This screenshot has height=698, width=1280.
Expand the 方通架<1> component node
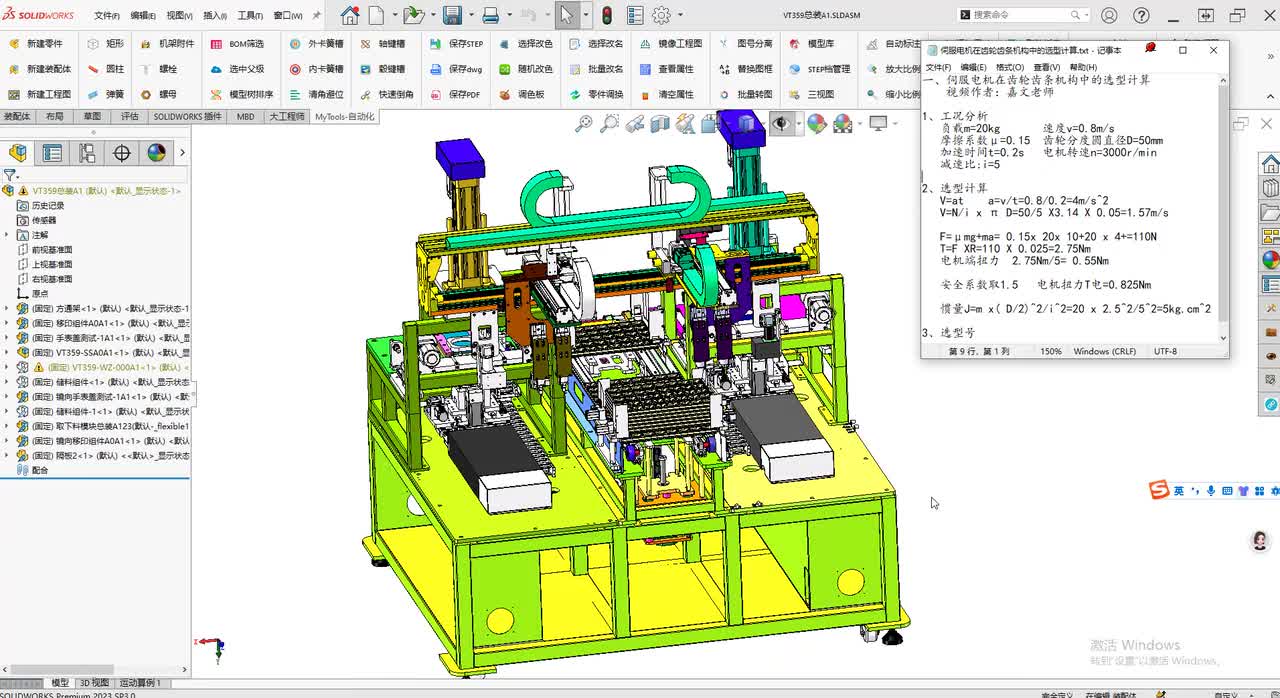tap(7, 309)
